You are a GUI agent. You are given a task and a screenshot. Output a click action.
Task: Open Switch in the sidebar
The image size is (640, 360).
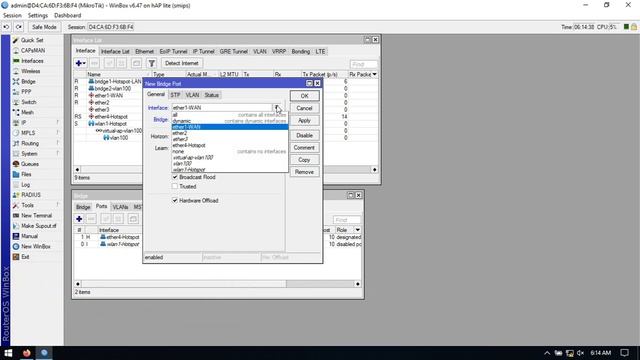[29, 102]
